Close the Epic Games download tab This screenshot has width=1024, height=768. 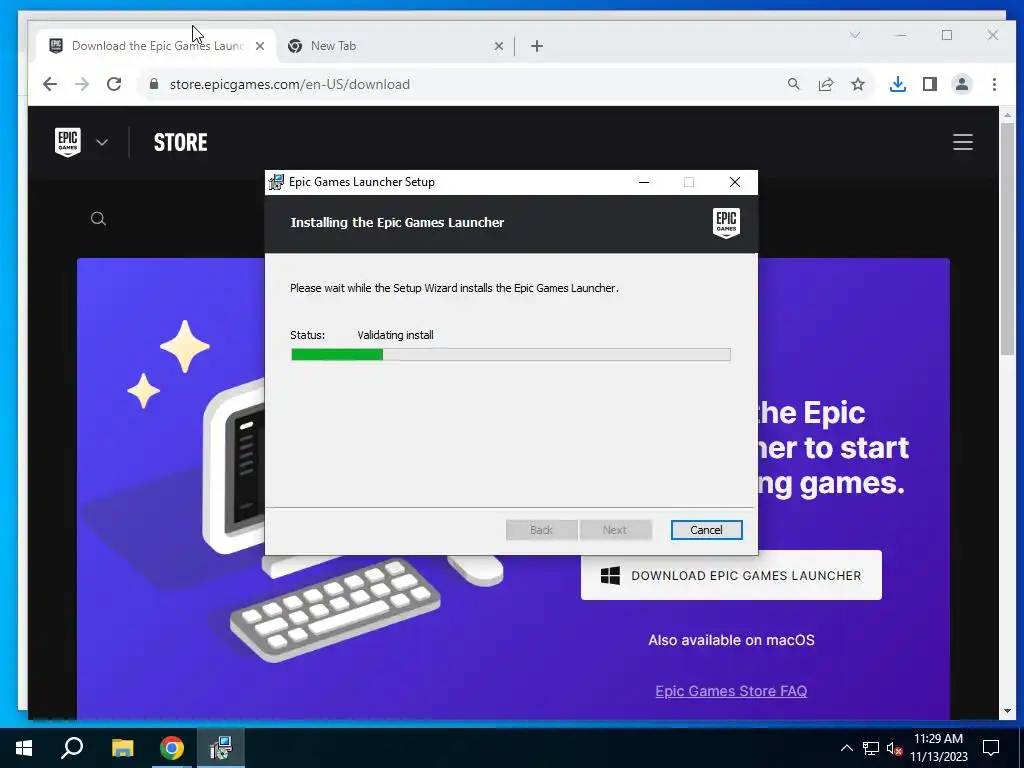point(260,46)
